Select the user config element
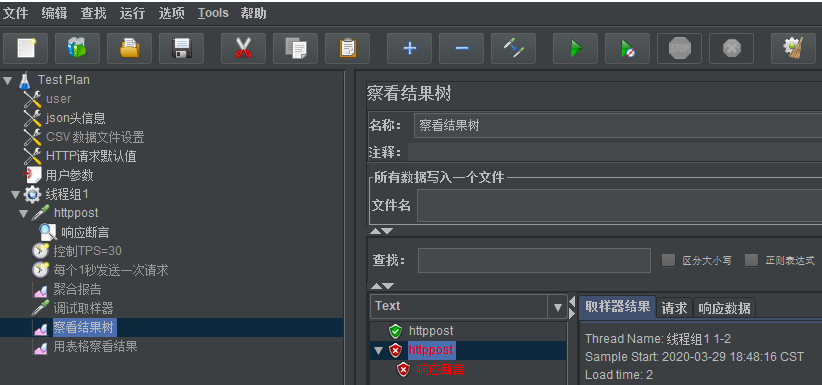Viewport: 822px width, 385px height. (x=59, y=99)
